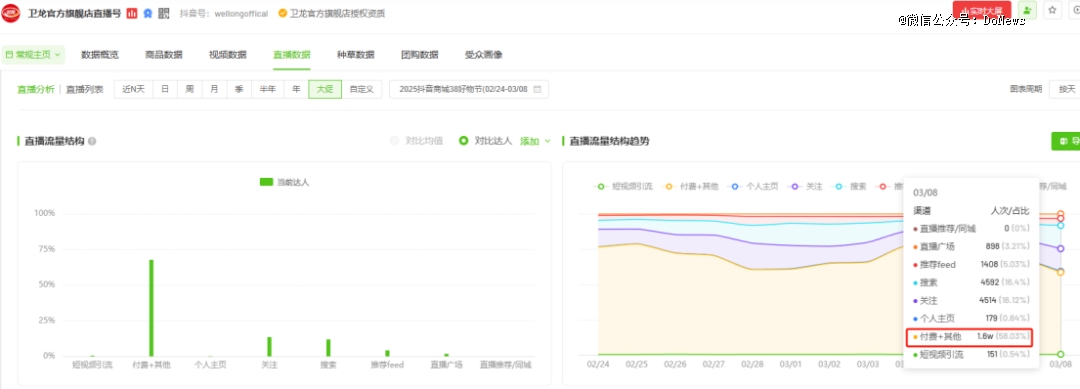Image resolution: width=1080 pixels, height=389 pixels.
Task: Open the red bar-chart icon beside account name
Action: (132, 13)
